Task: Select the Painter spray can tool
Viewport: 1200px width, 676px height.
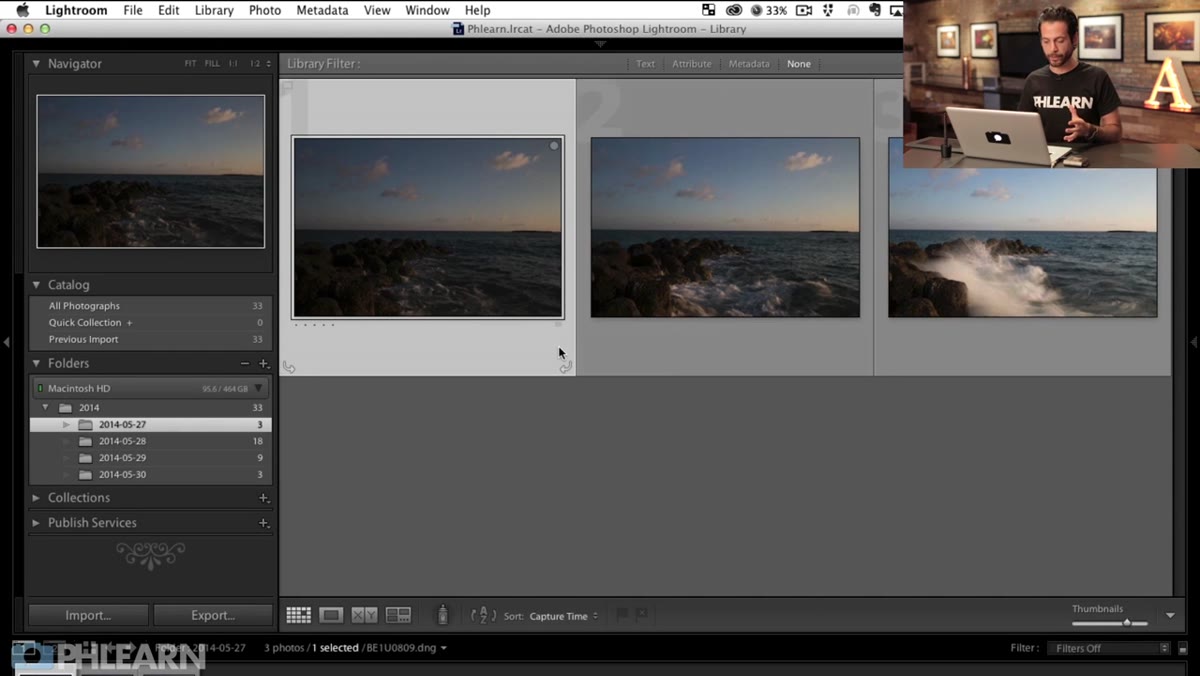Action: [x=443, y=615]
